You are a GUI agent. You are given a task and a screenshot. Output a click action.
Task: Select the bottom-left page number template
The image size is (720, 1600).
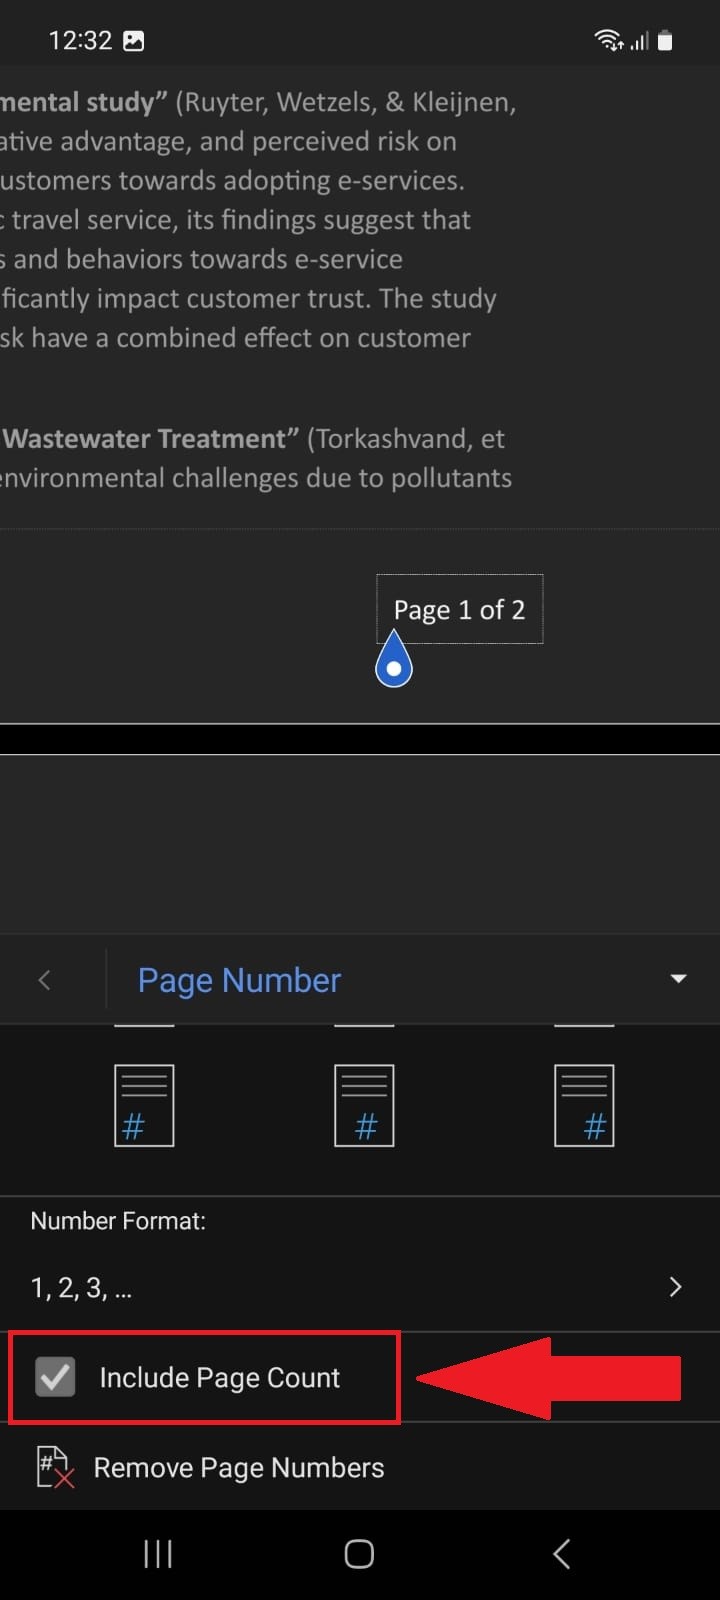pos(144,1105)
